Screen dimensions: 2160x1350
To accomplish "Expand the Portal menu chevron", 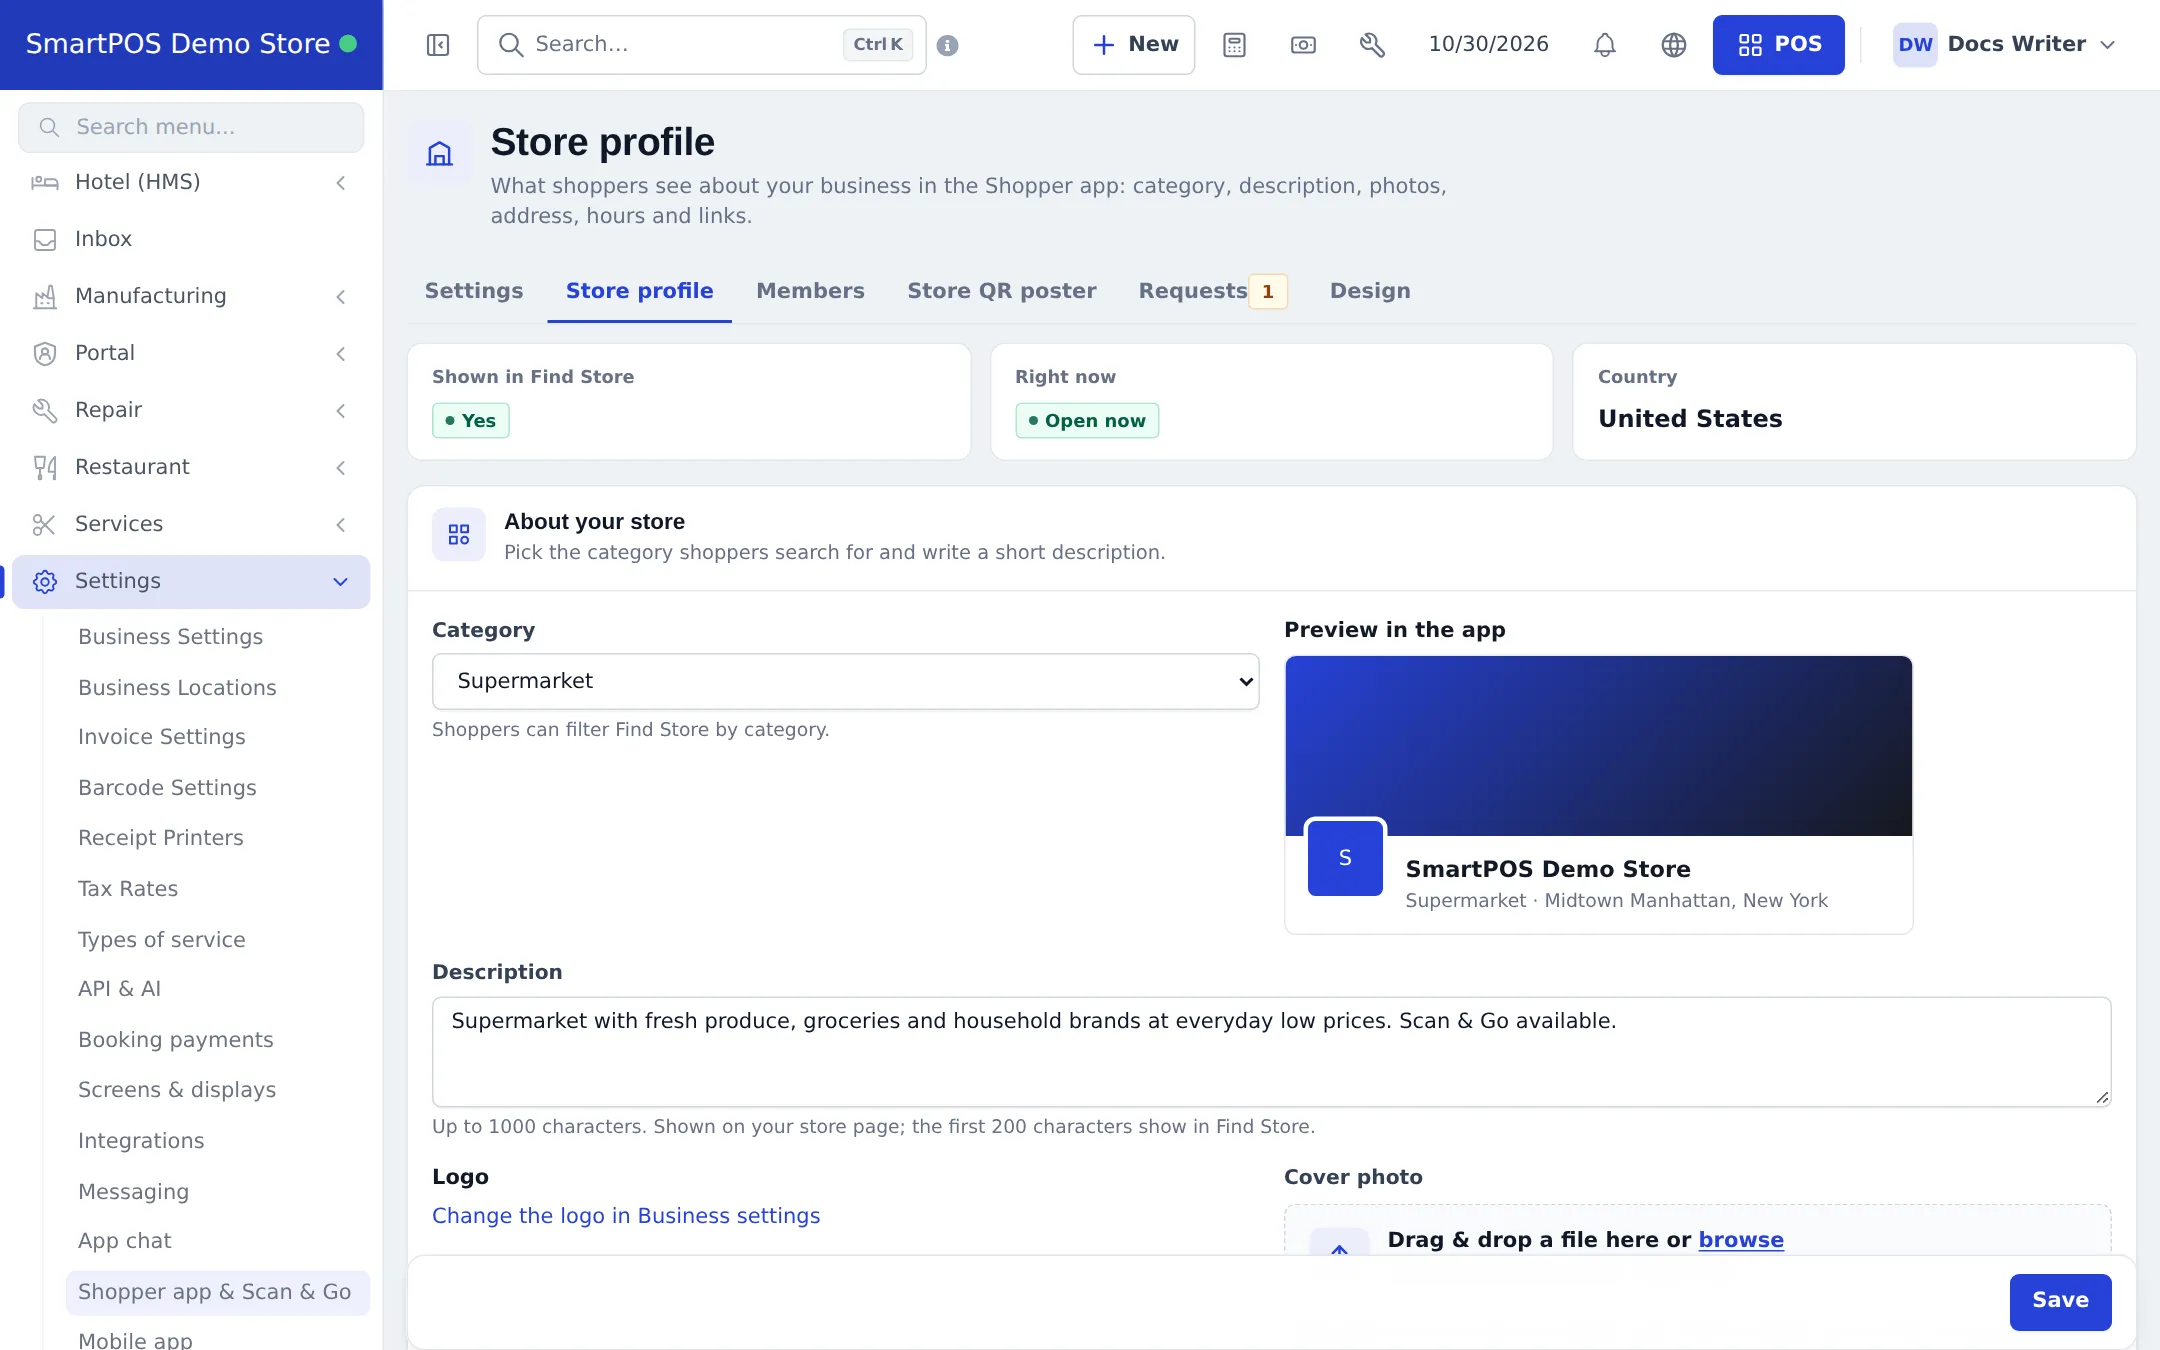I will click(341, 354).
